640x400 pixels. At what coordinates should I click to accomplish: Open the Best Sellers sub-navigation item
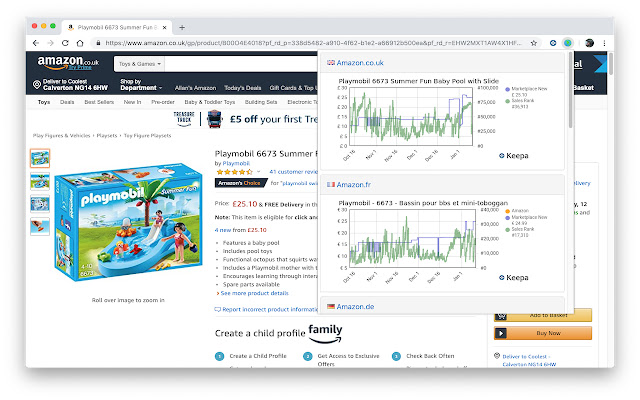(99, 102)
